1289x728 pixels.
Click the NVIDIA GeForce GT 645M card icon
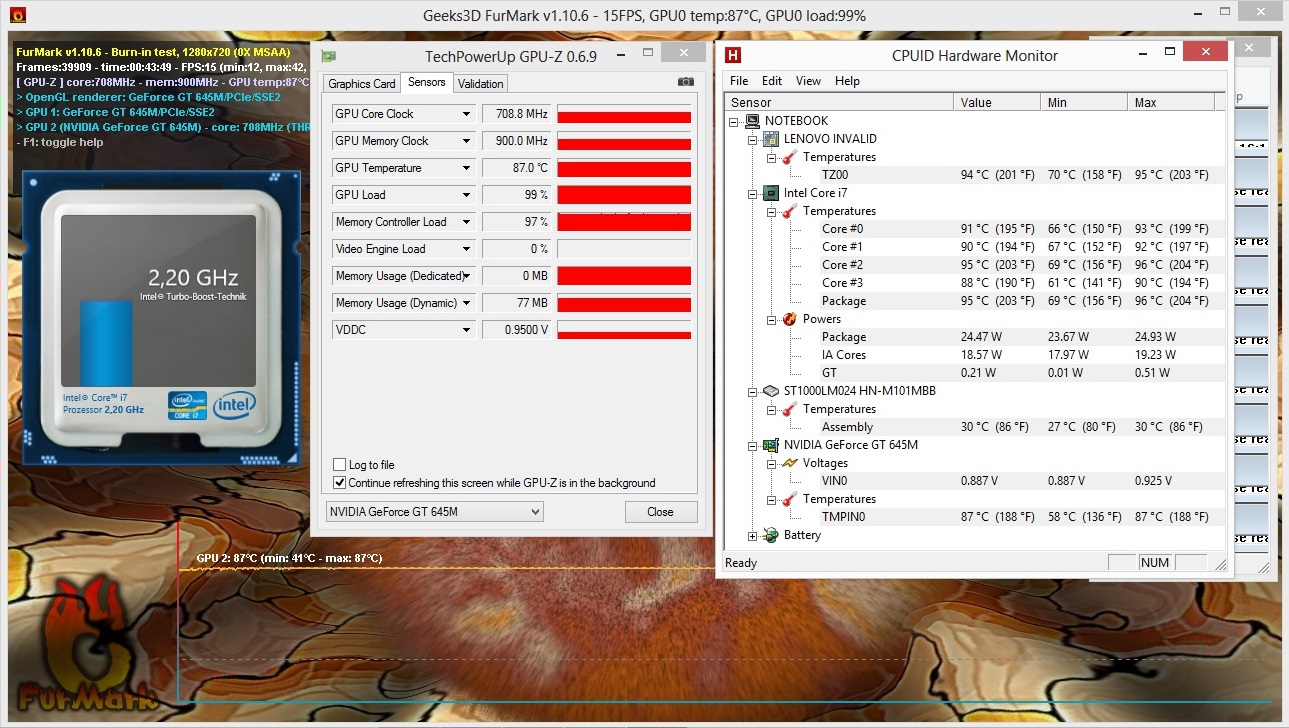pyautogui.click(x=771, y=445)
